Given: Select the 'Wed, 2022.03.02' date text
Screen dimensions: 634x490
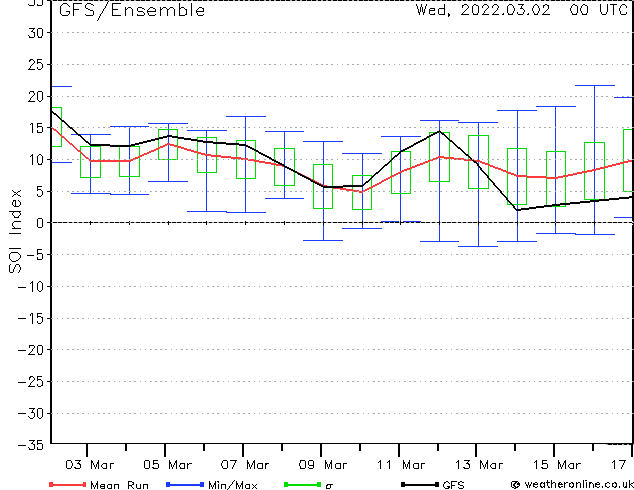Looking at the screenshot, I should (x=483, y=10).
